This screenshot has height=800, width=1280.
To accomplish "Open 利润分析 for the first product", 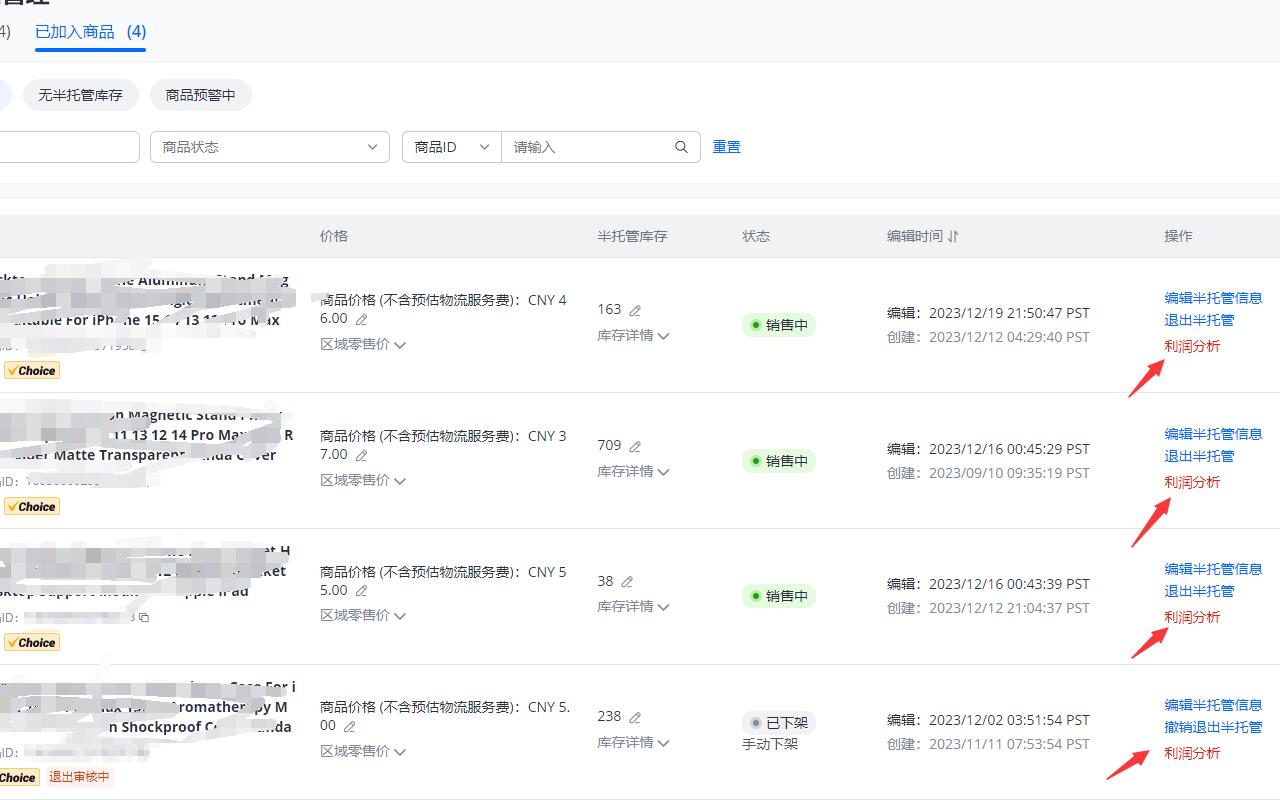I will [1192, 346].
